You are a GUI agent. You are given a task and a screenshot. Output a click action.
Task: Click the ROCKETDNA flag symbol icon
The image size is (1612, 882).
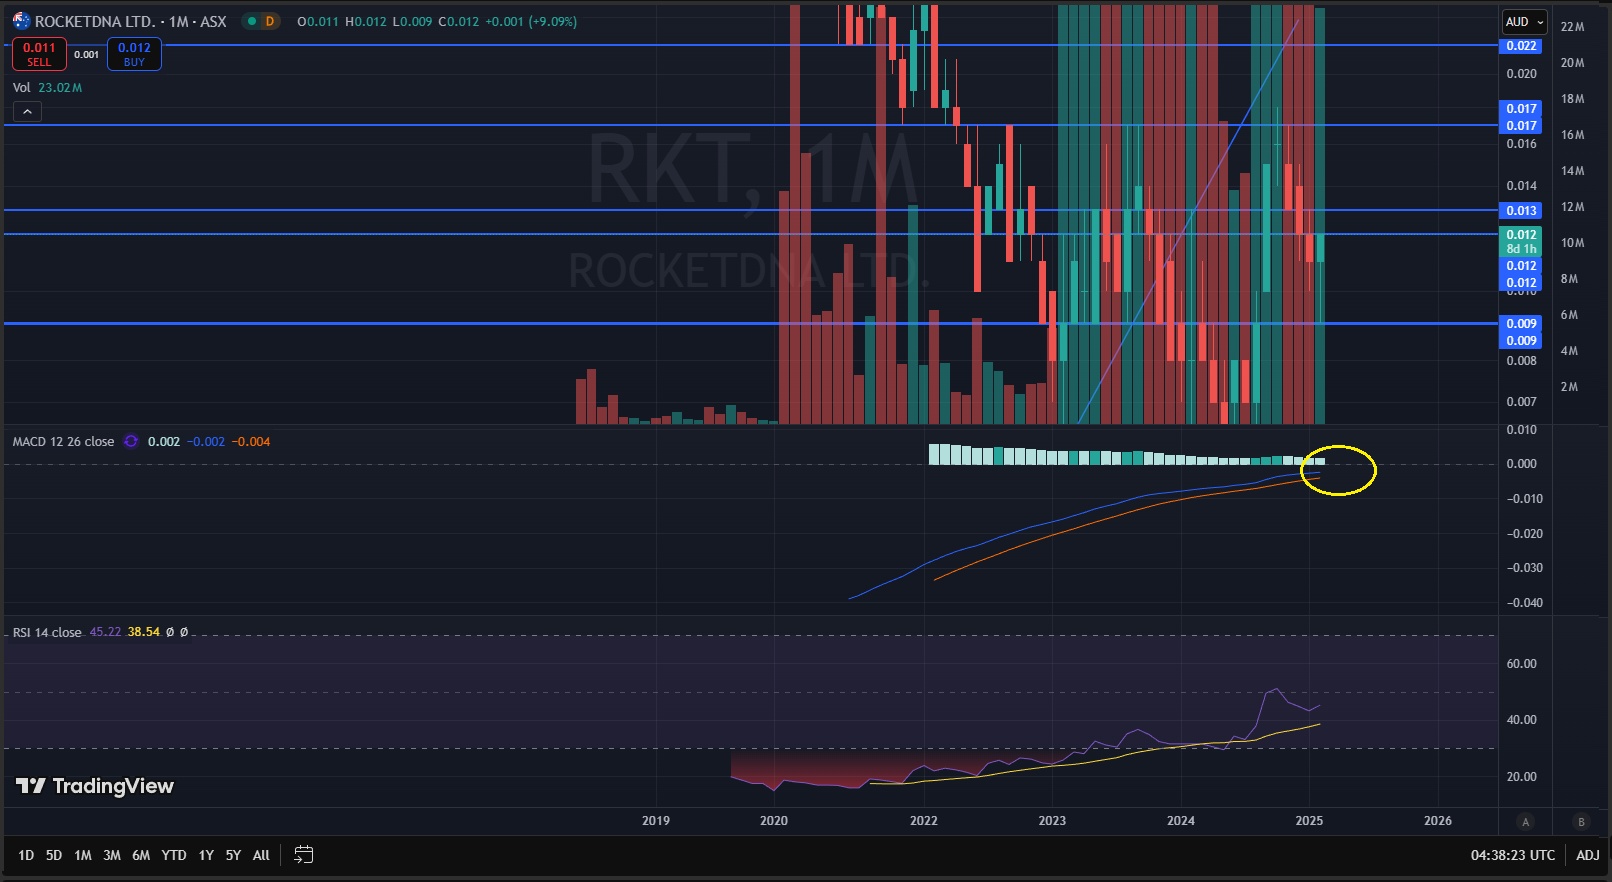coord(21,21)
